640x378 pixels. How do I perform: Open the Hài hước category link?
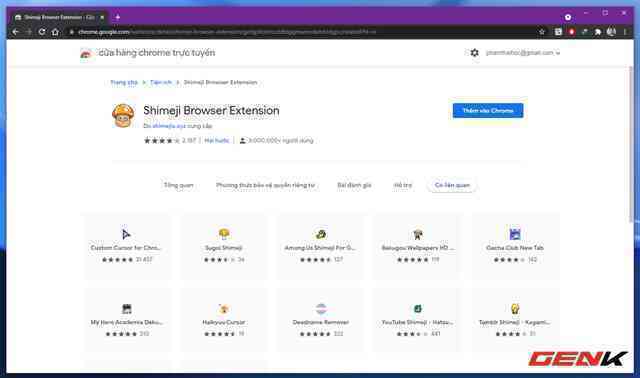click(x=217, y=140)
